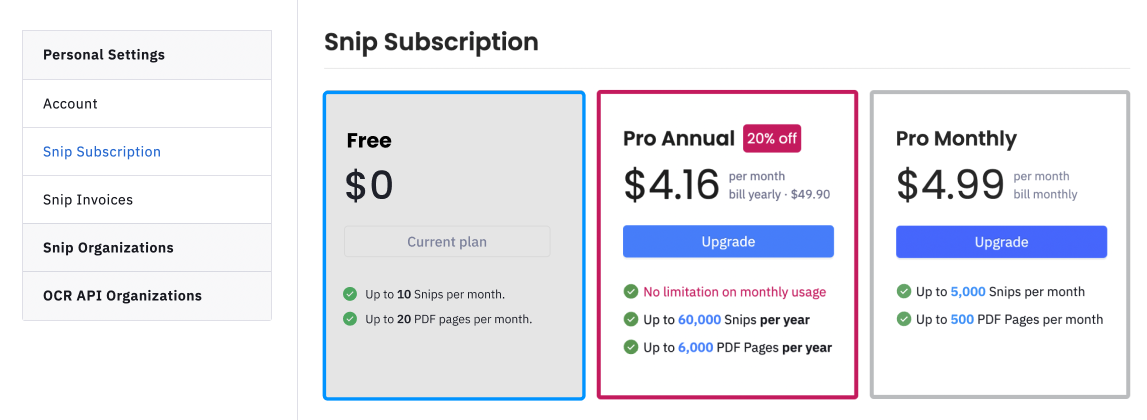The image size is (1147, 420).
Task: Go to Snip Organizations section
Action: point(147,247)
